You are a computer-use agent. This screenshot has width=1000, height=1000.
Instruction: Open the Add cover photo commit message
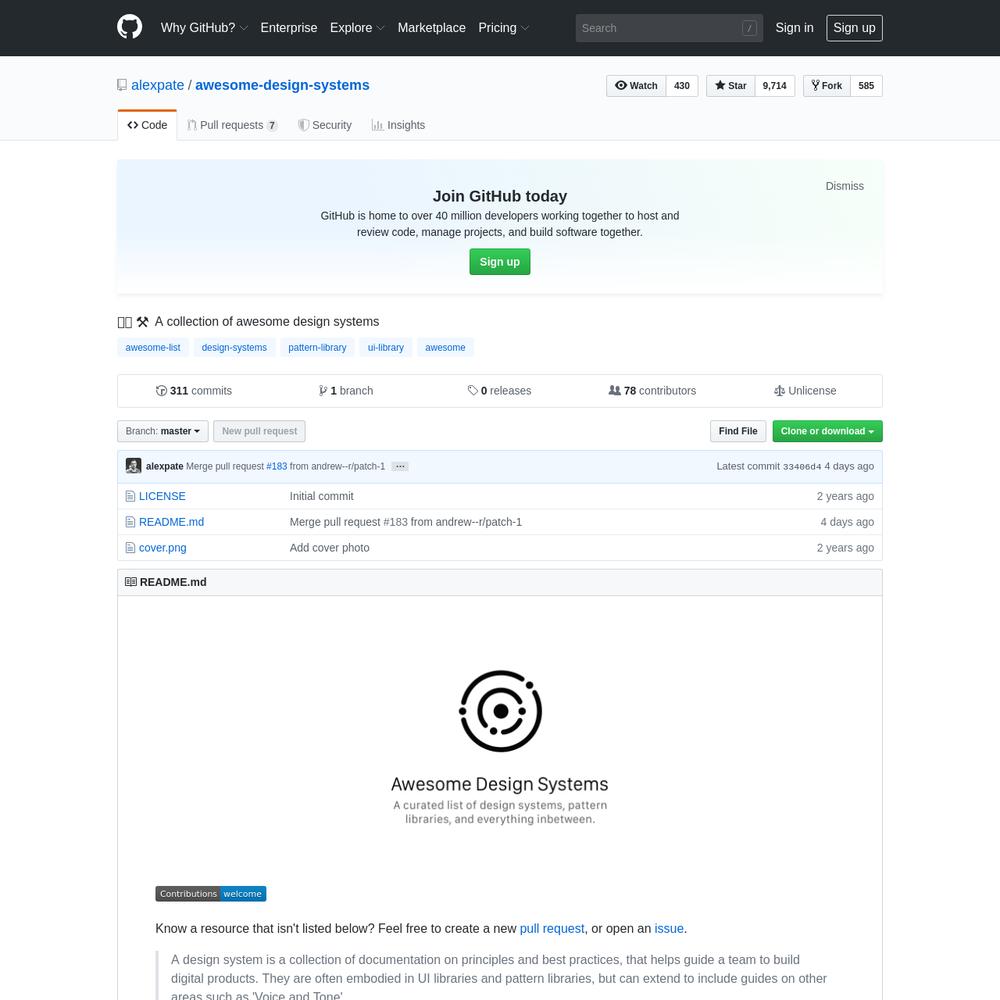330,548
